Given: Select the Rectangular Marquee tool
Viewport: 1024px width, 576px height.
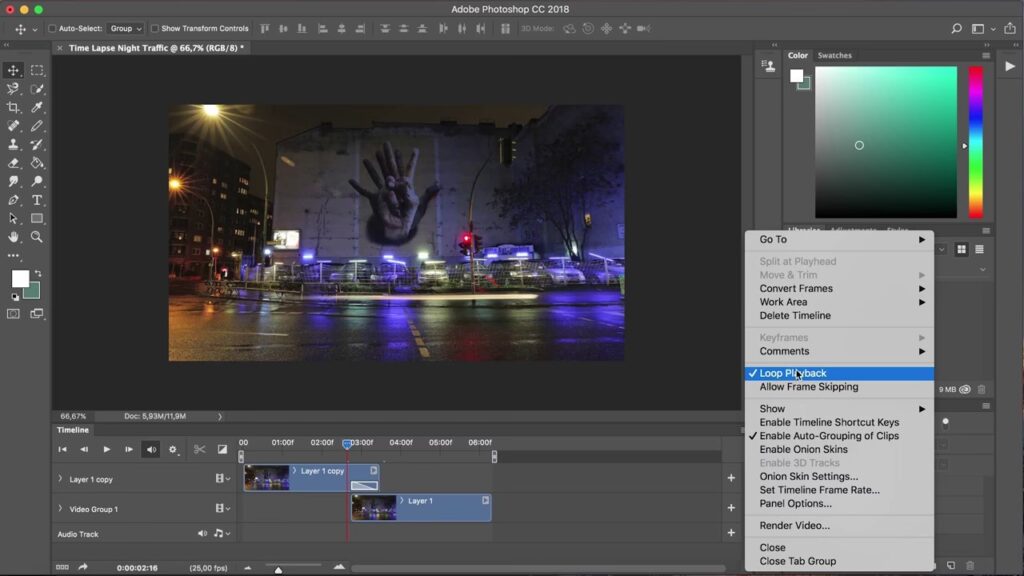Looking at the screenshot, I should (37, 70).
